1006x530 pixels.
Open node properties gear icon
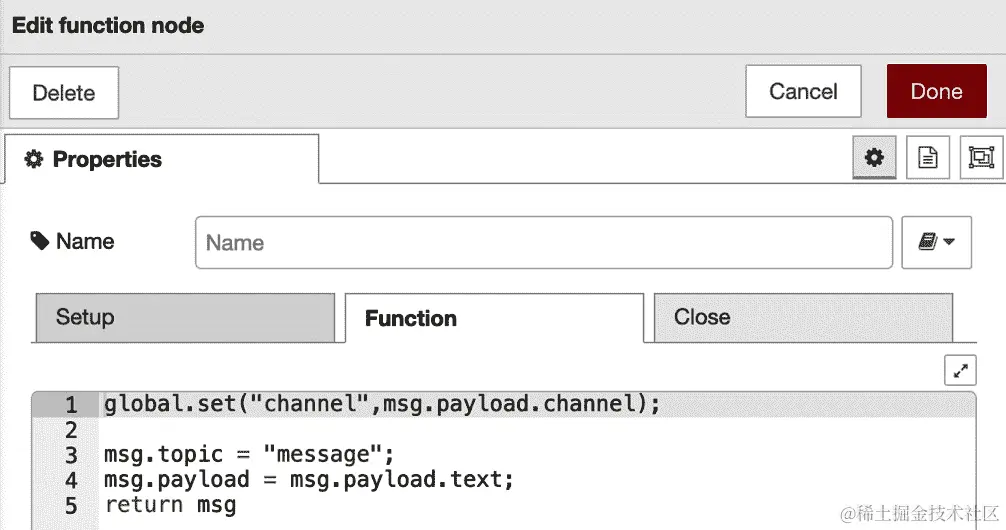874,157
